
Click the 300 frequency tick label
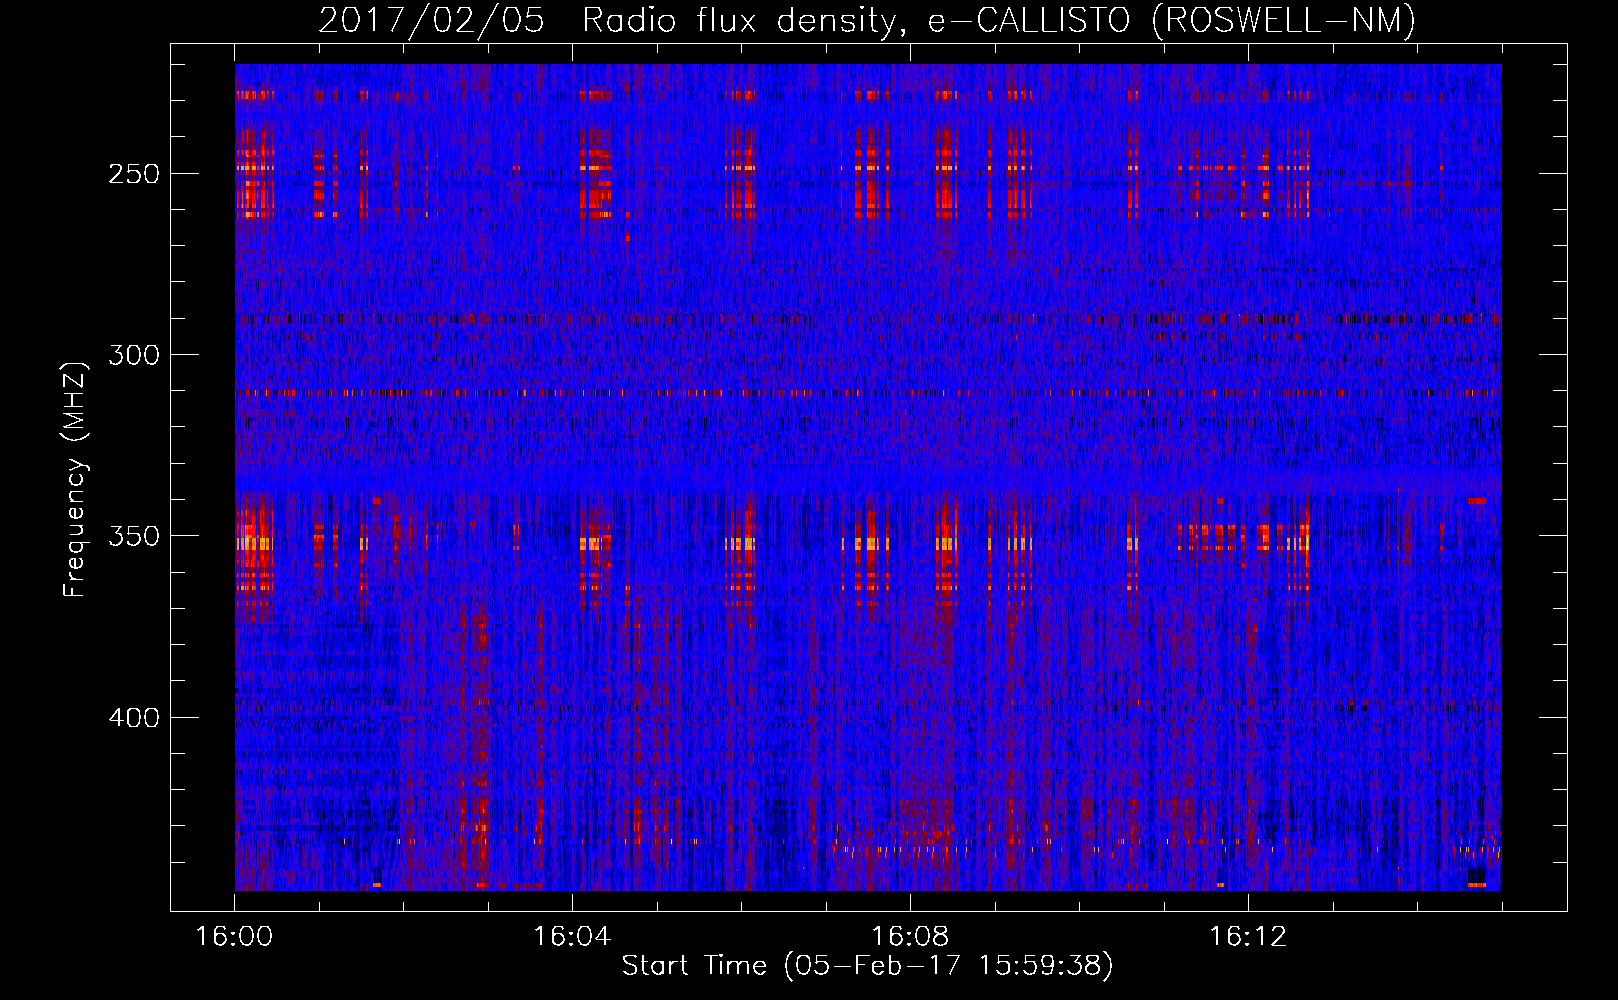134,355
